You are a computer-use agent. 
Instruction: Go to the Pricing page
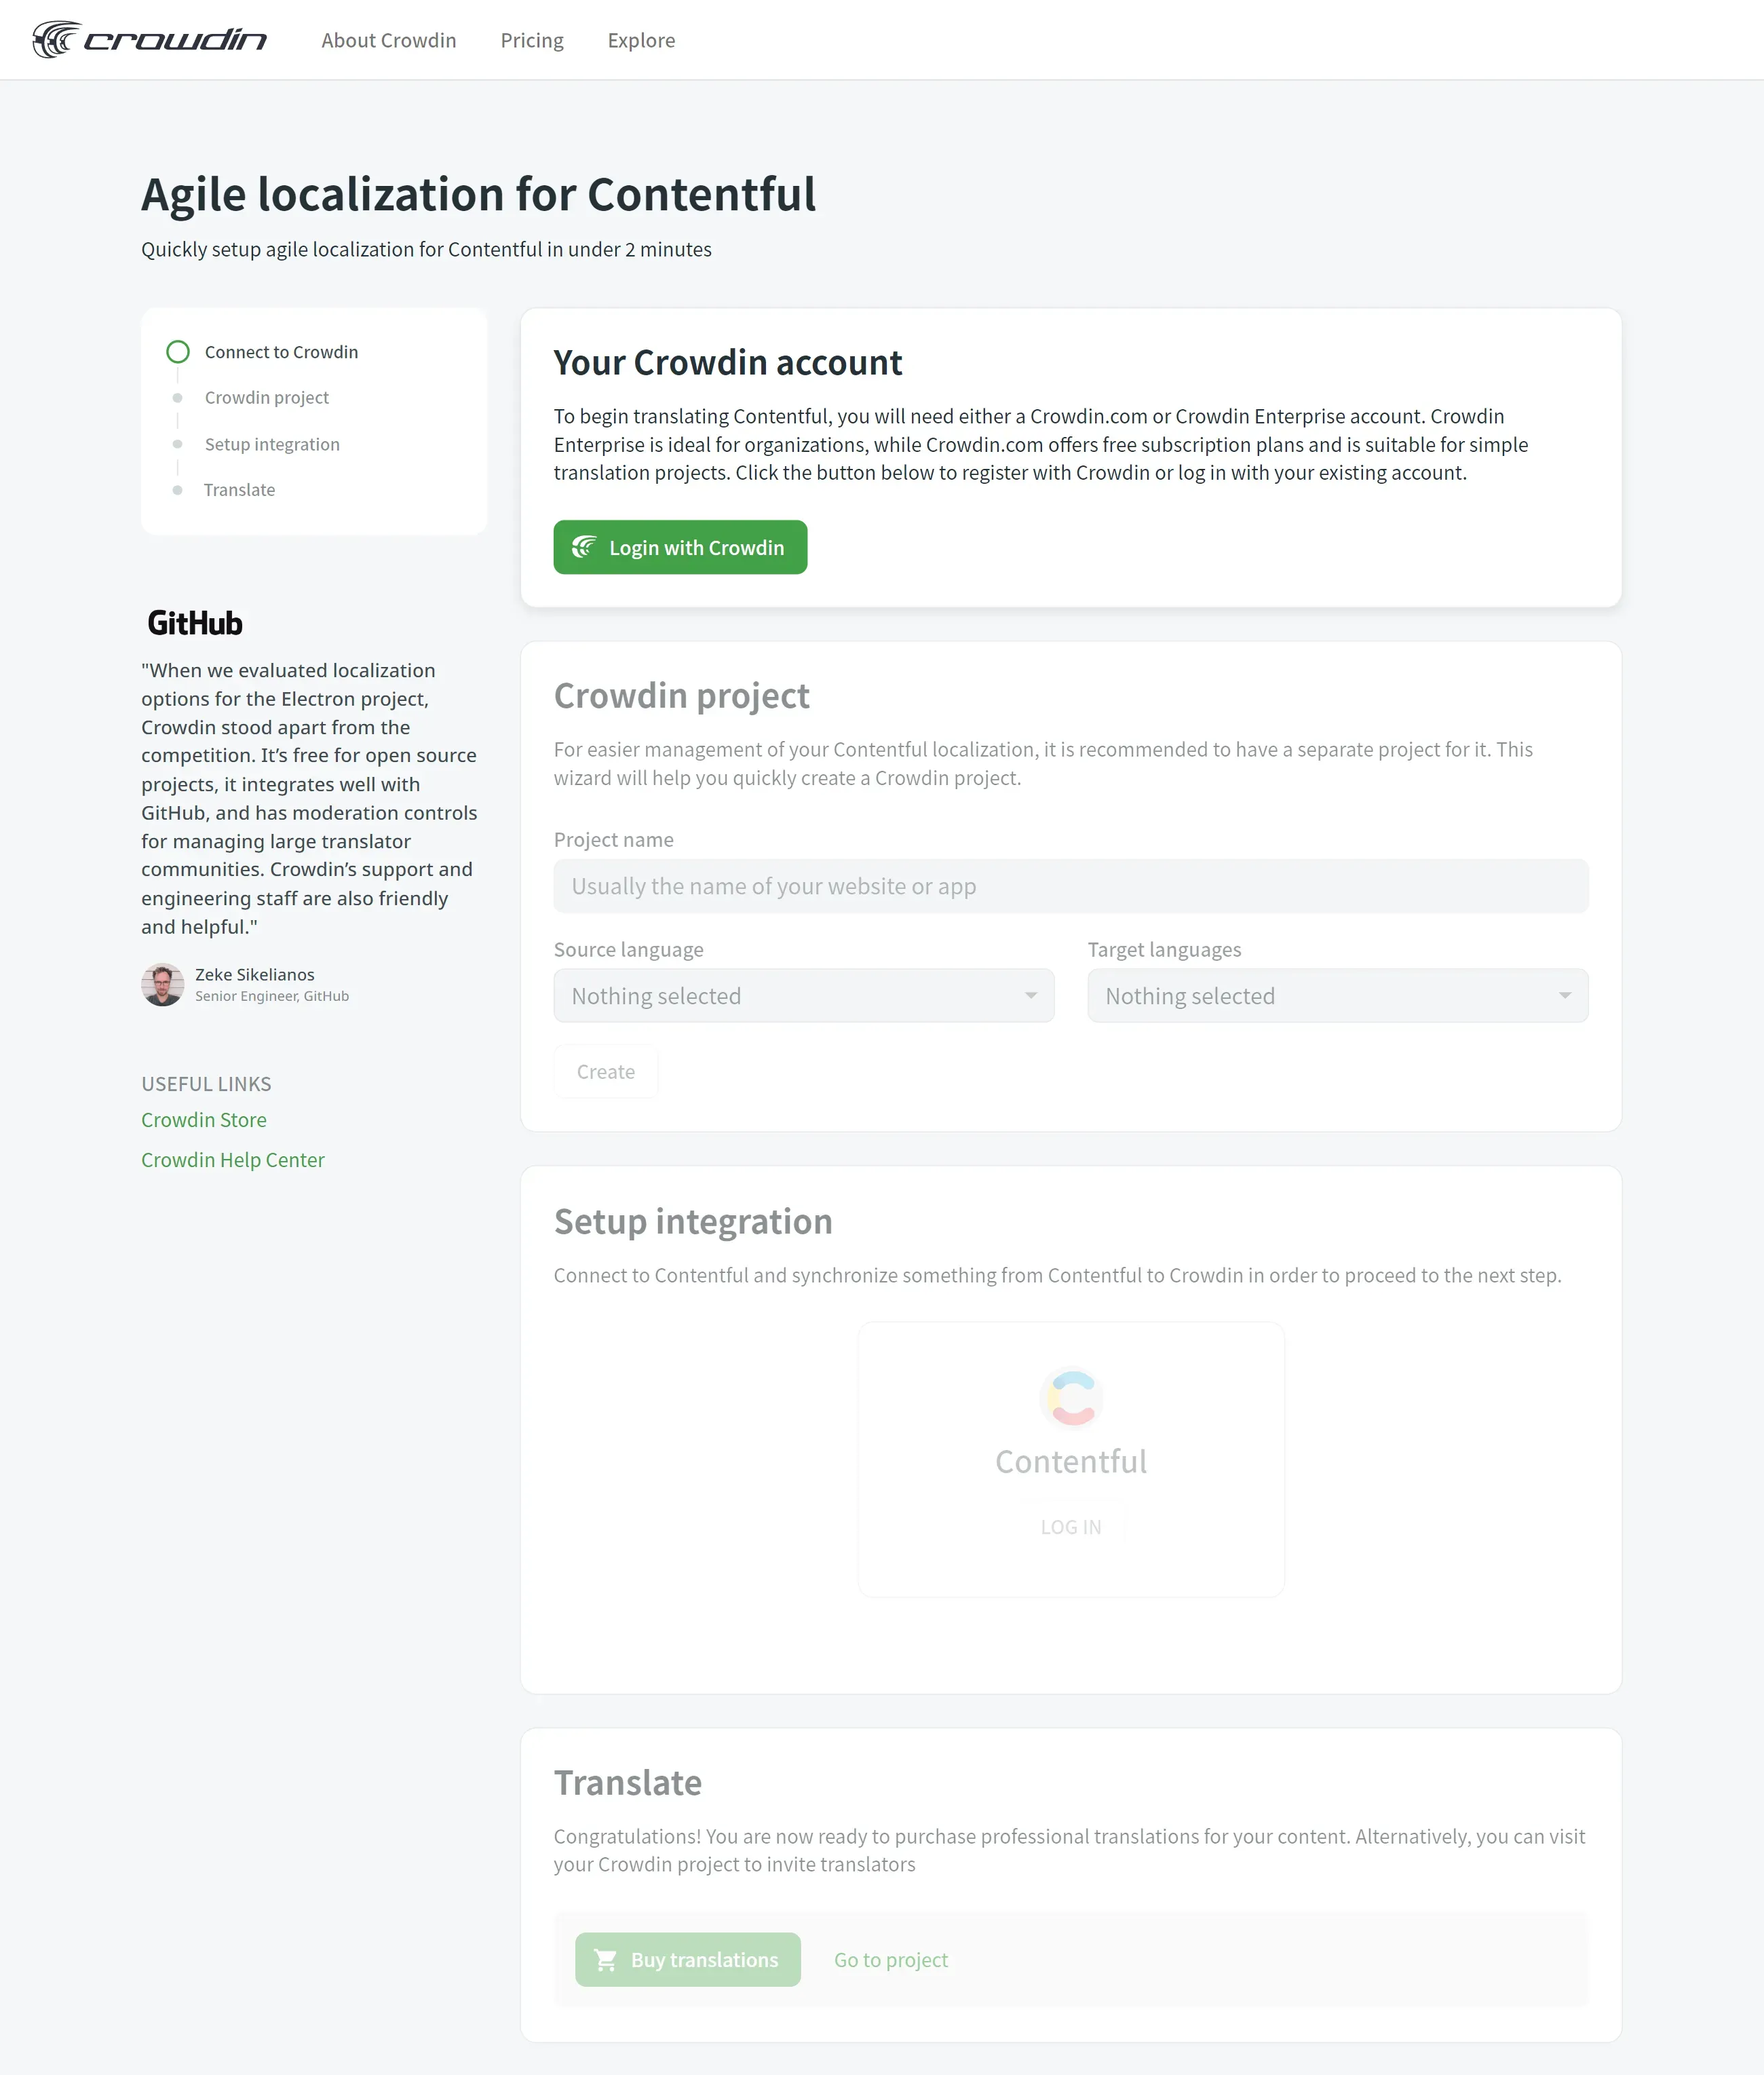click(x=532, y=40)
